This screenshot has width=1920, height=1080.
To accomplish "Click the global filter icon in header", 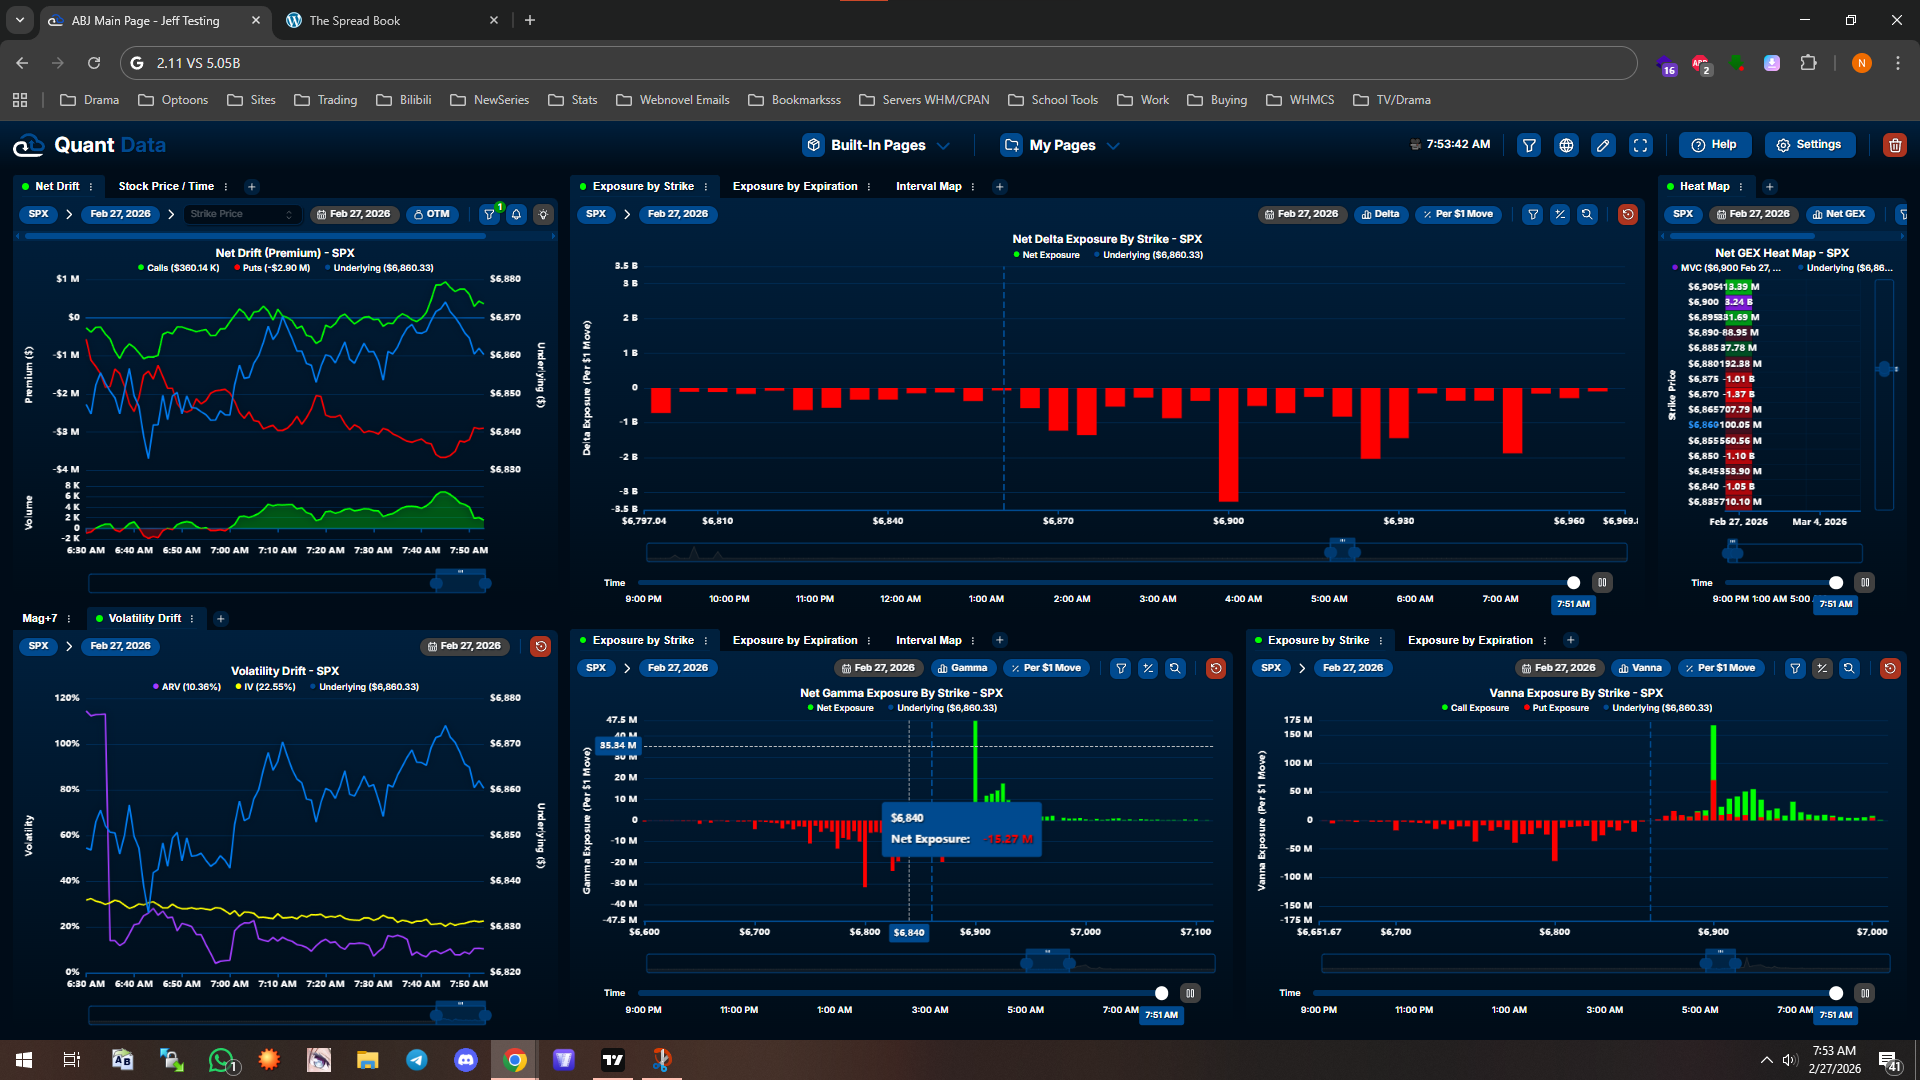I will coord(1529,145).
